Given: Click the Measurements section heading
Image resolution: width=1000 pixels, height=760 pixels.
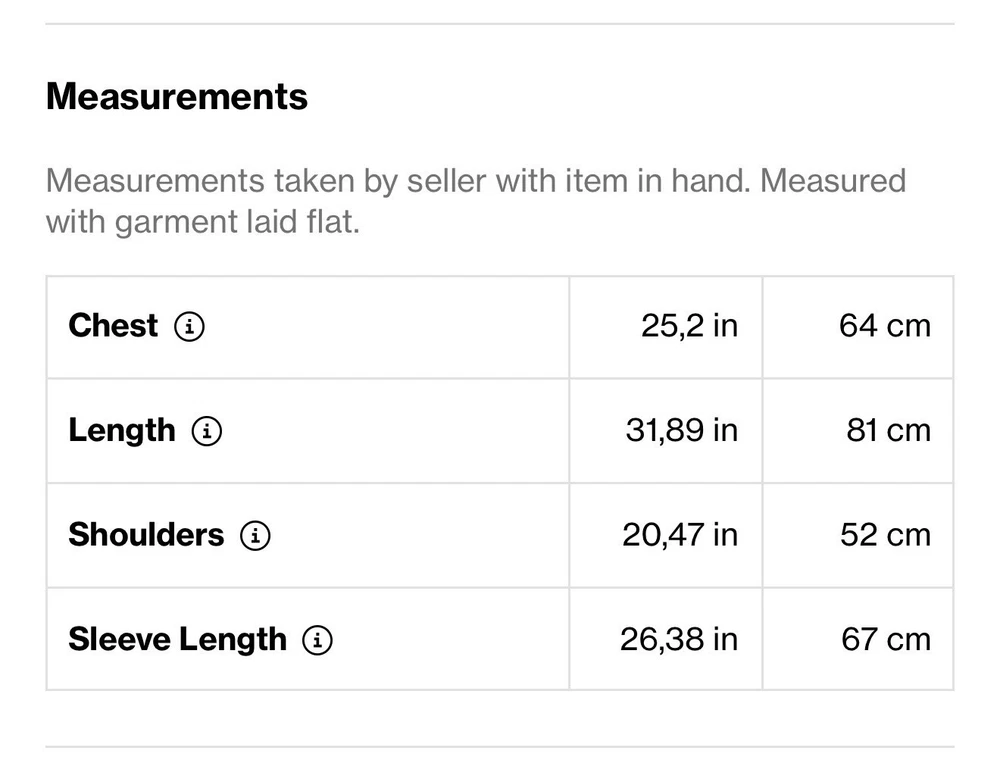Looking at the screenshot, I should point(177,97).
